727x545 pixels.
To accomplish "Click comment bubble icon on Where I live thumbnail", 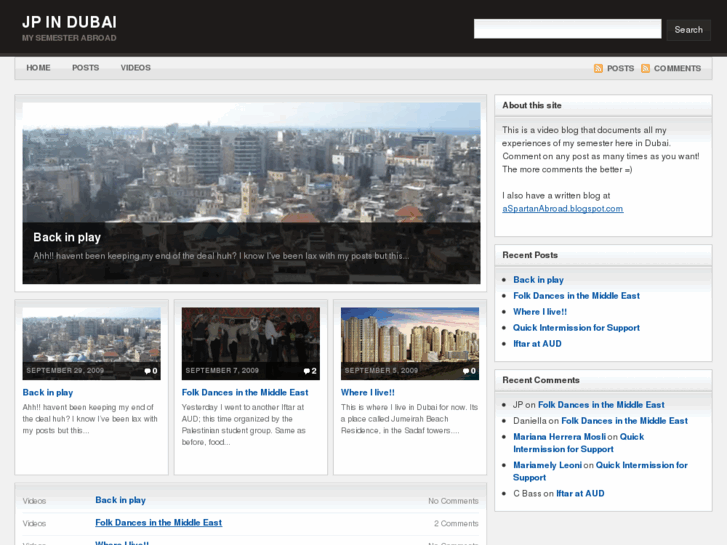I will point(466,371).
